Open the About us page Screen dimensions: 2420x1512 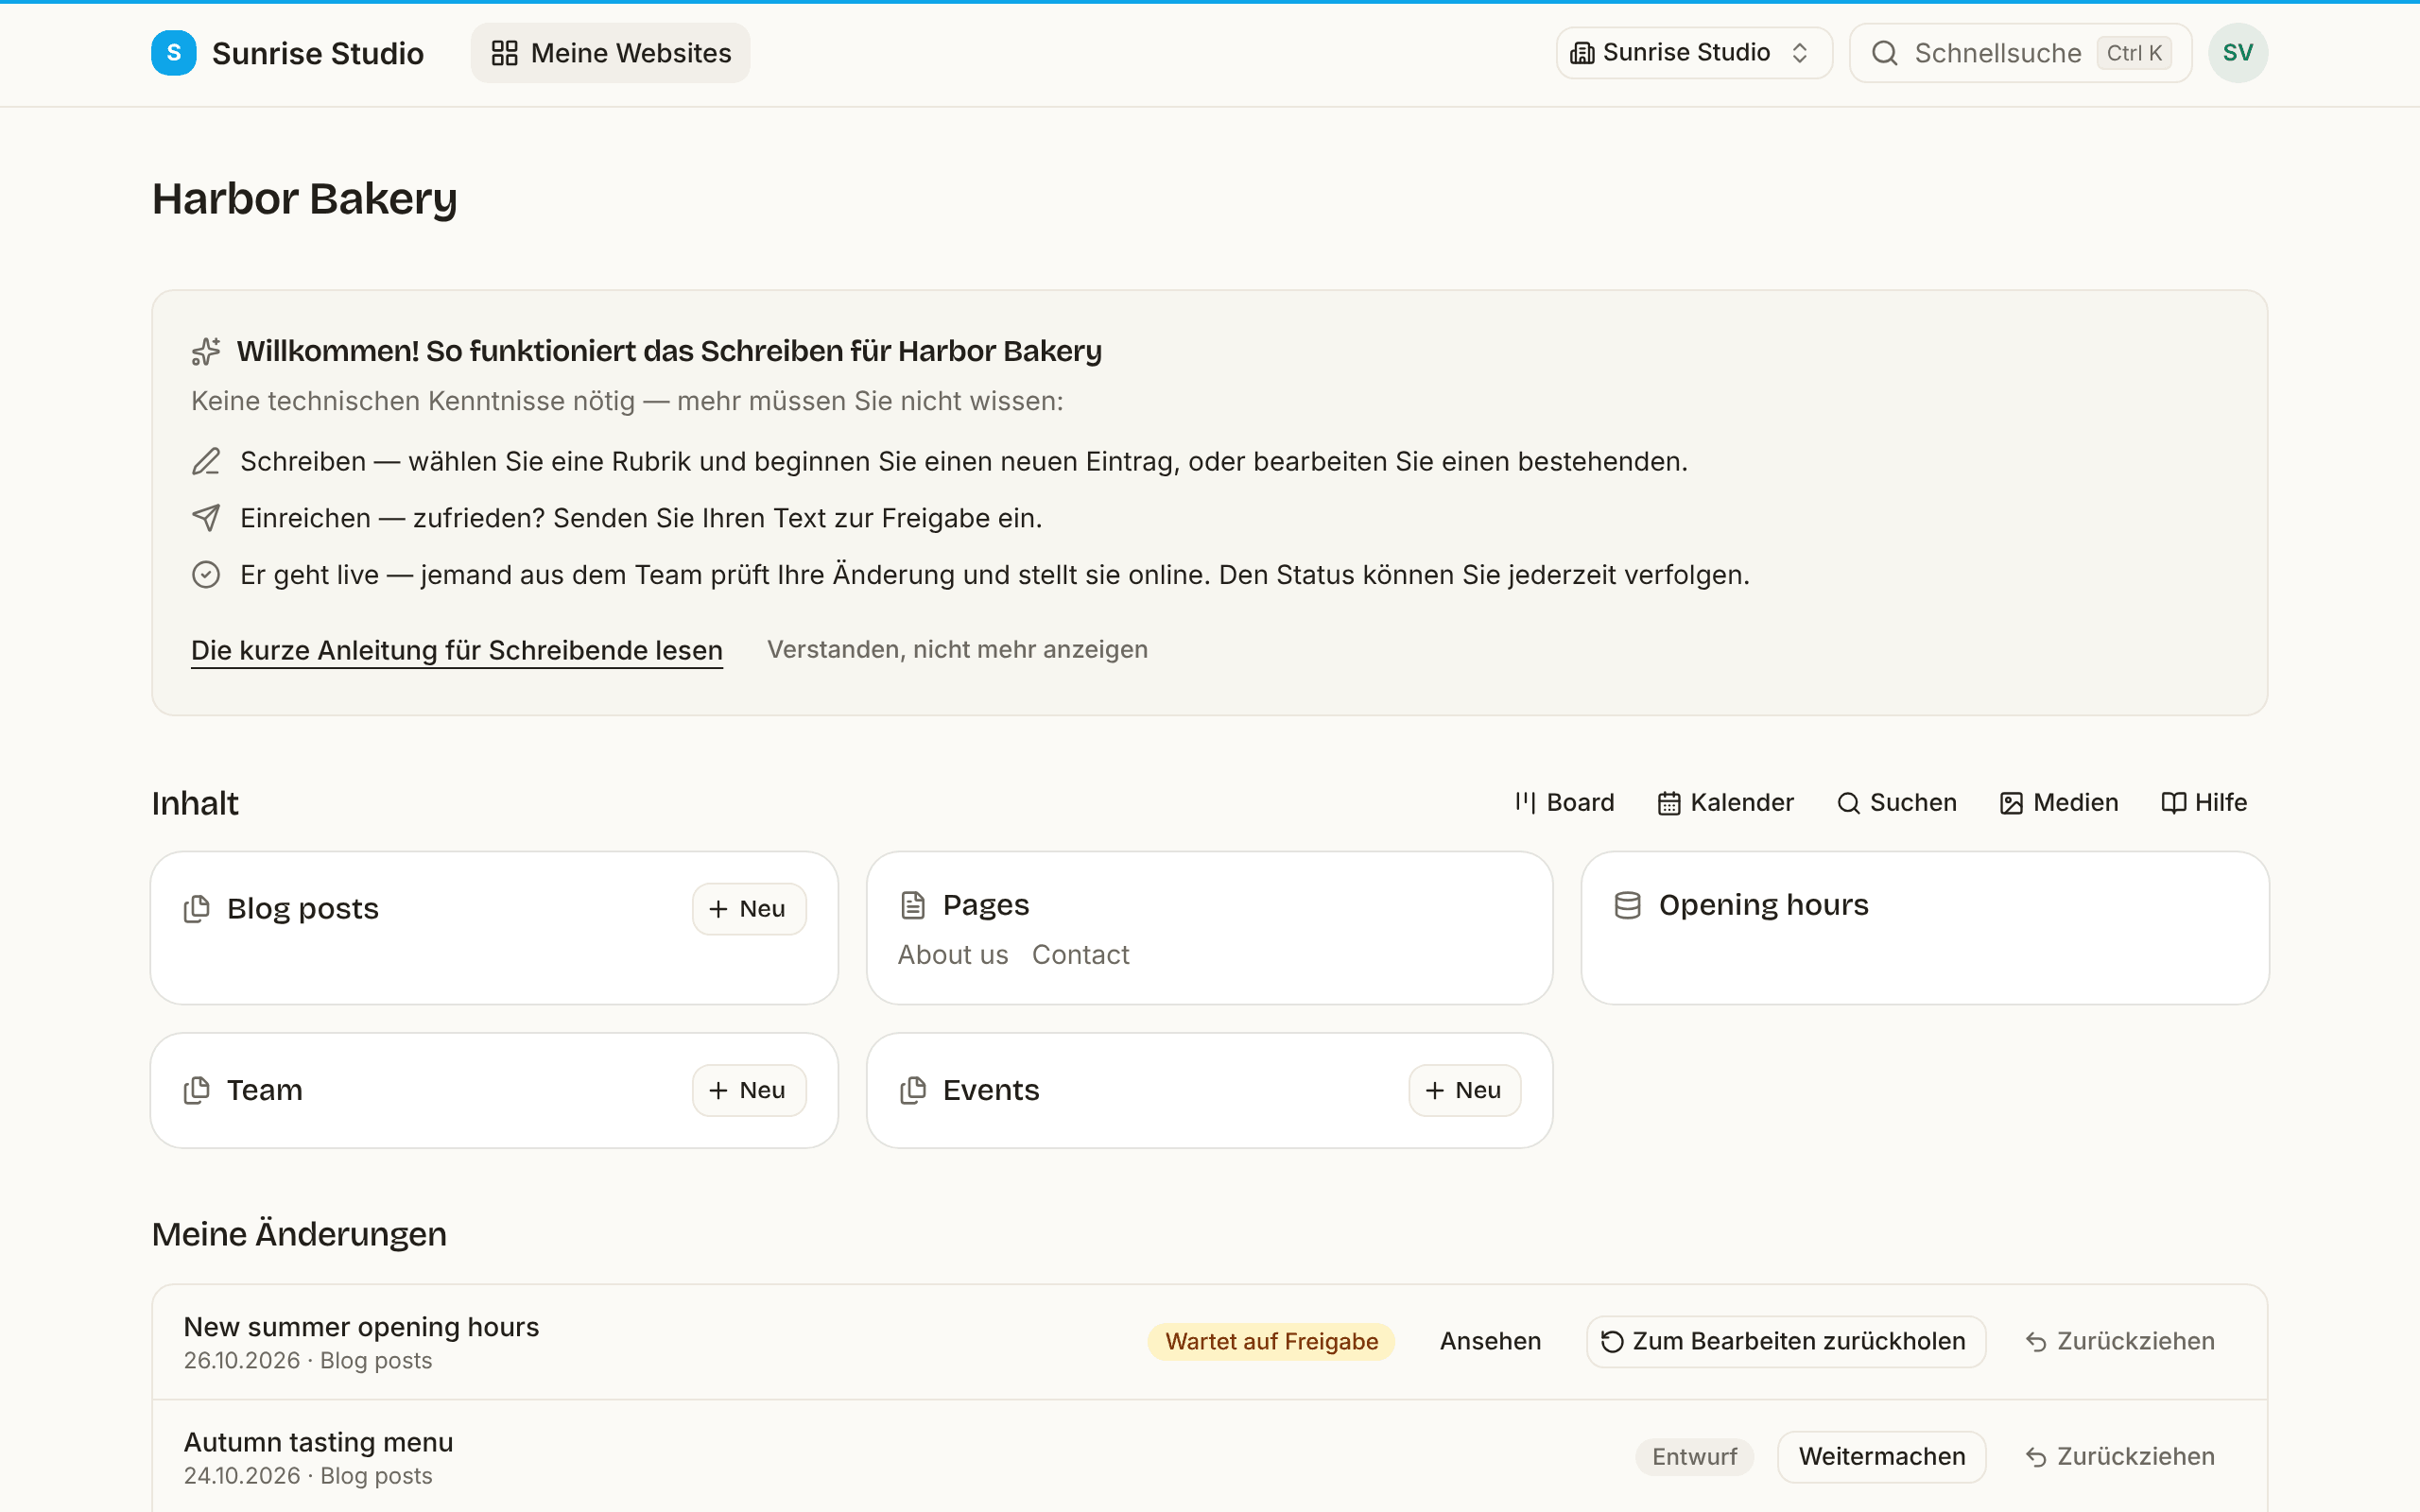point(953,955)
